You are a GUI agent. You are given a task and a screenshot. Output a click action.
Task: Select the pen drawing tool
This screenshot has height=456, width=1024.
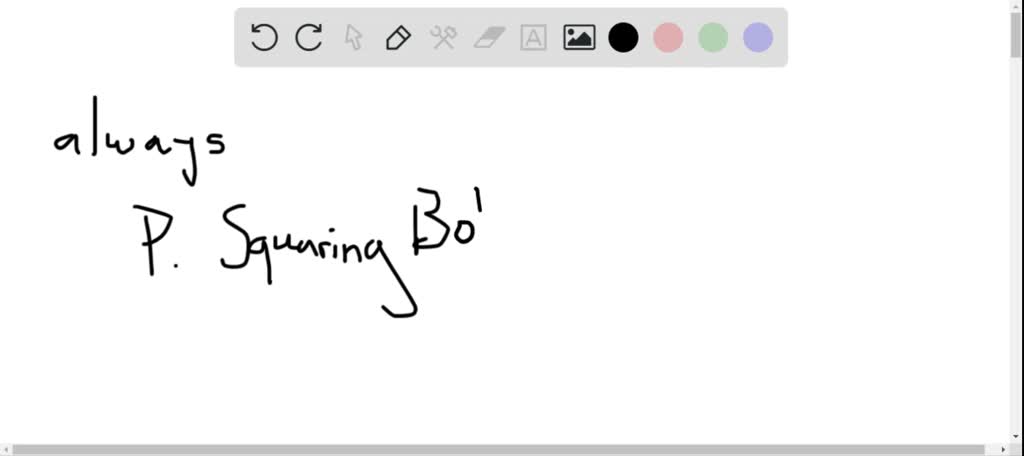tap(398, 38)
